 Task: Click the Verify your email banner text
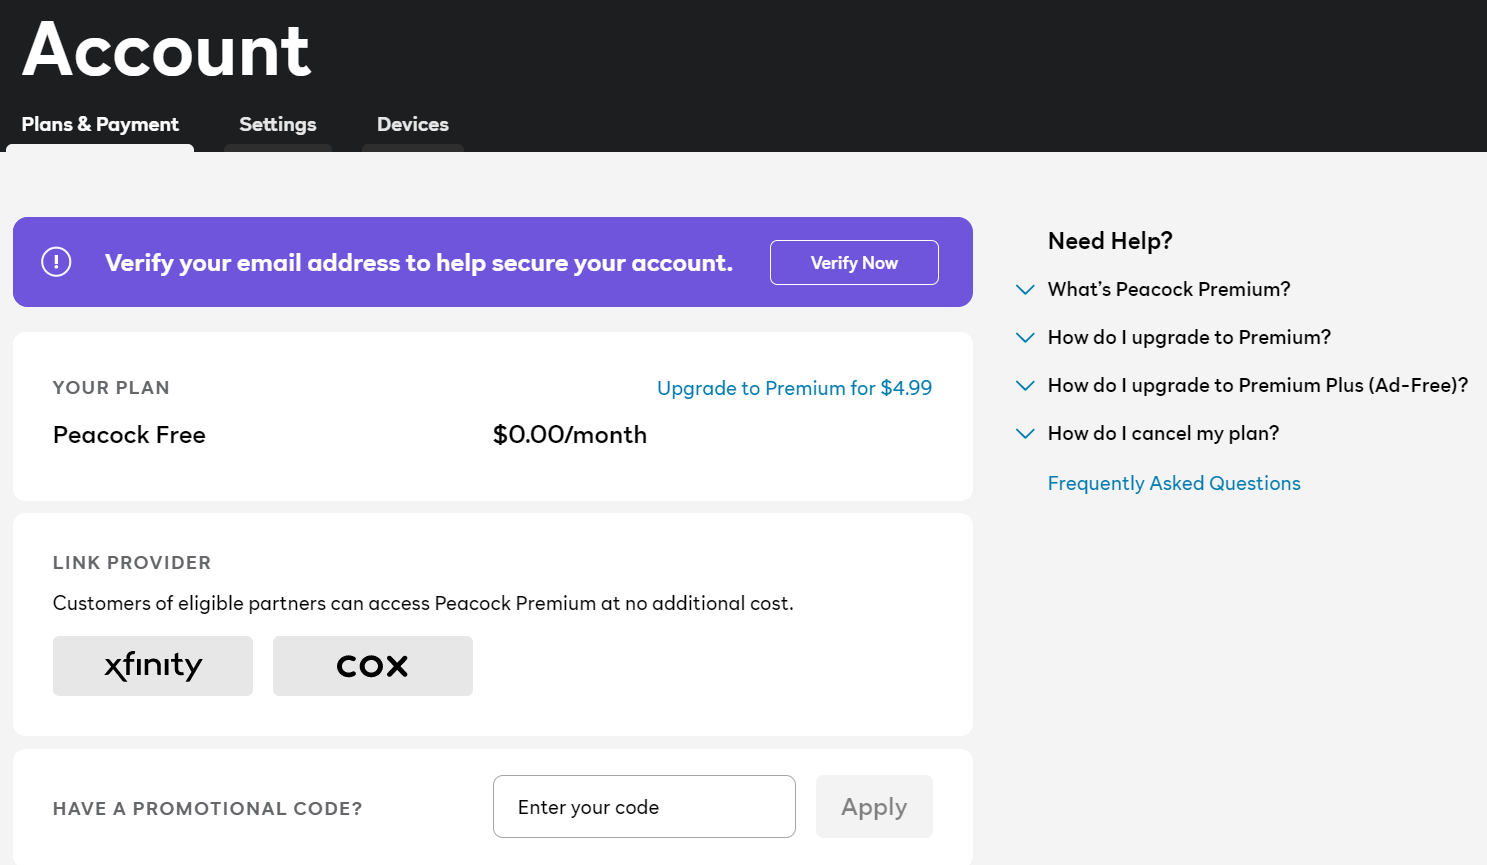click(x=418, y=262)
